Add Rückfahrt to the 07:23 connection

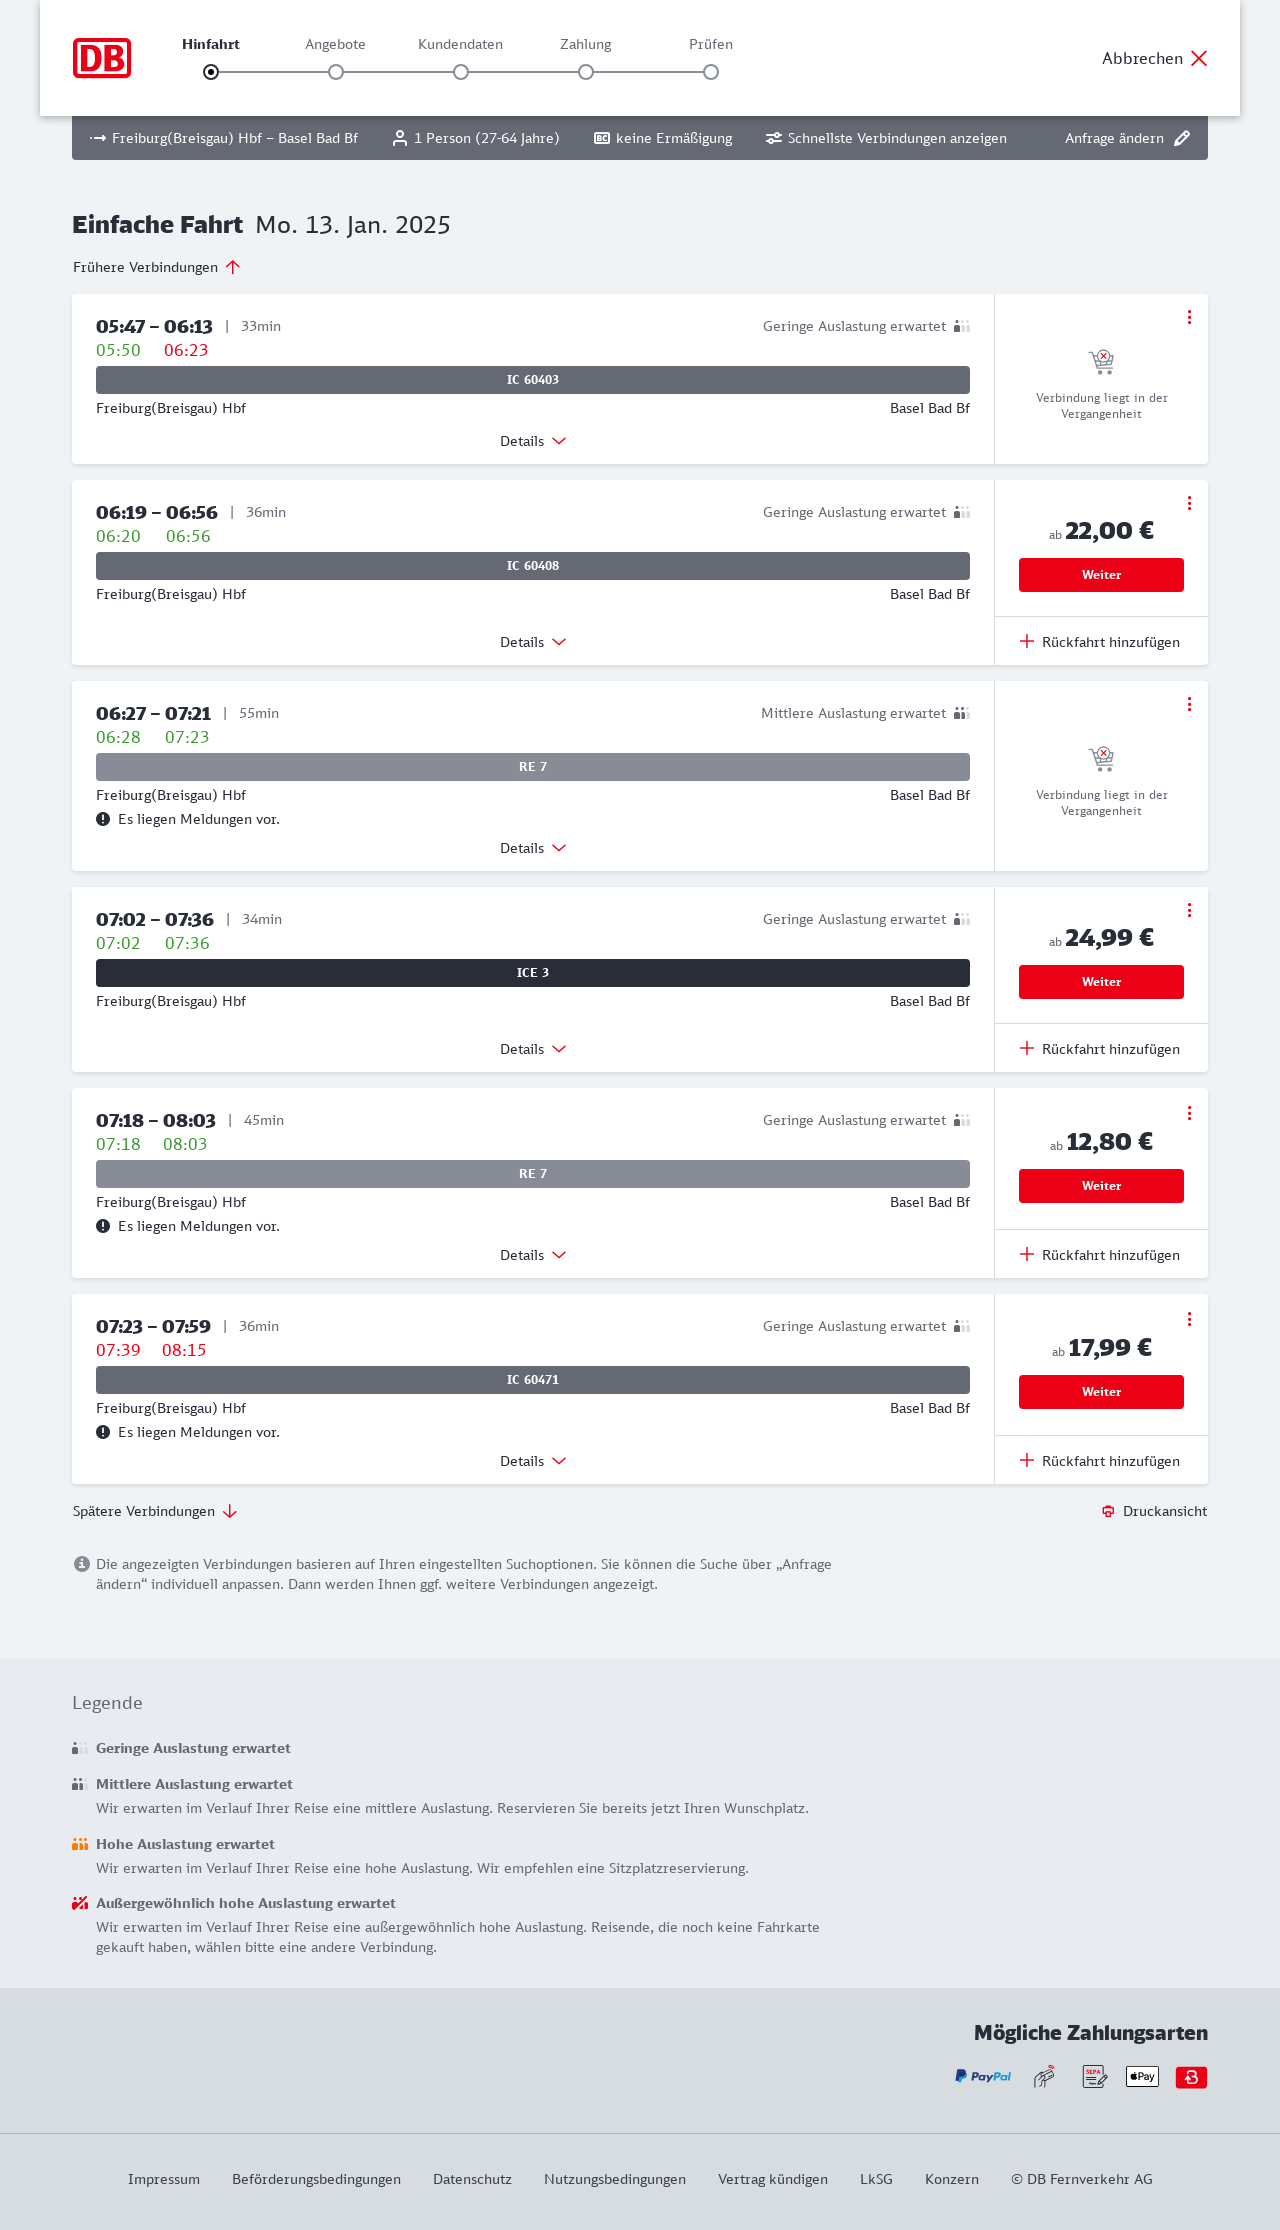(1100, 1461)
